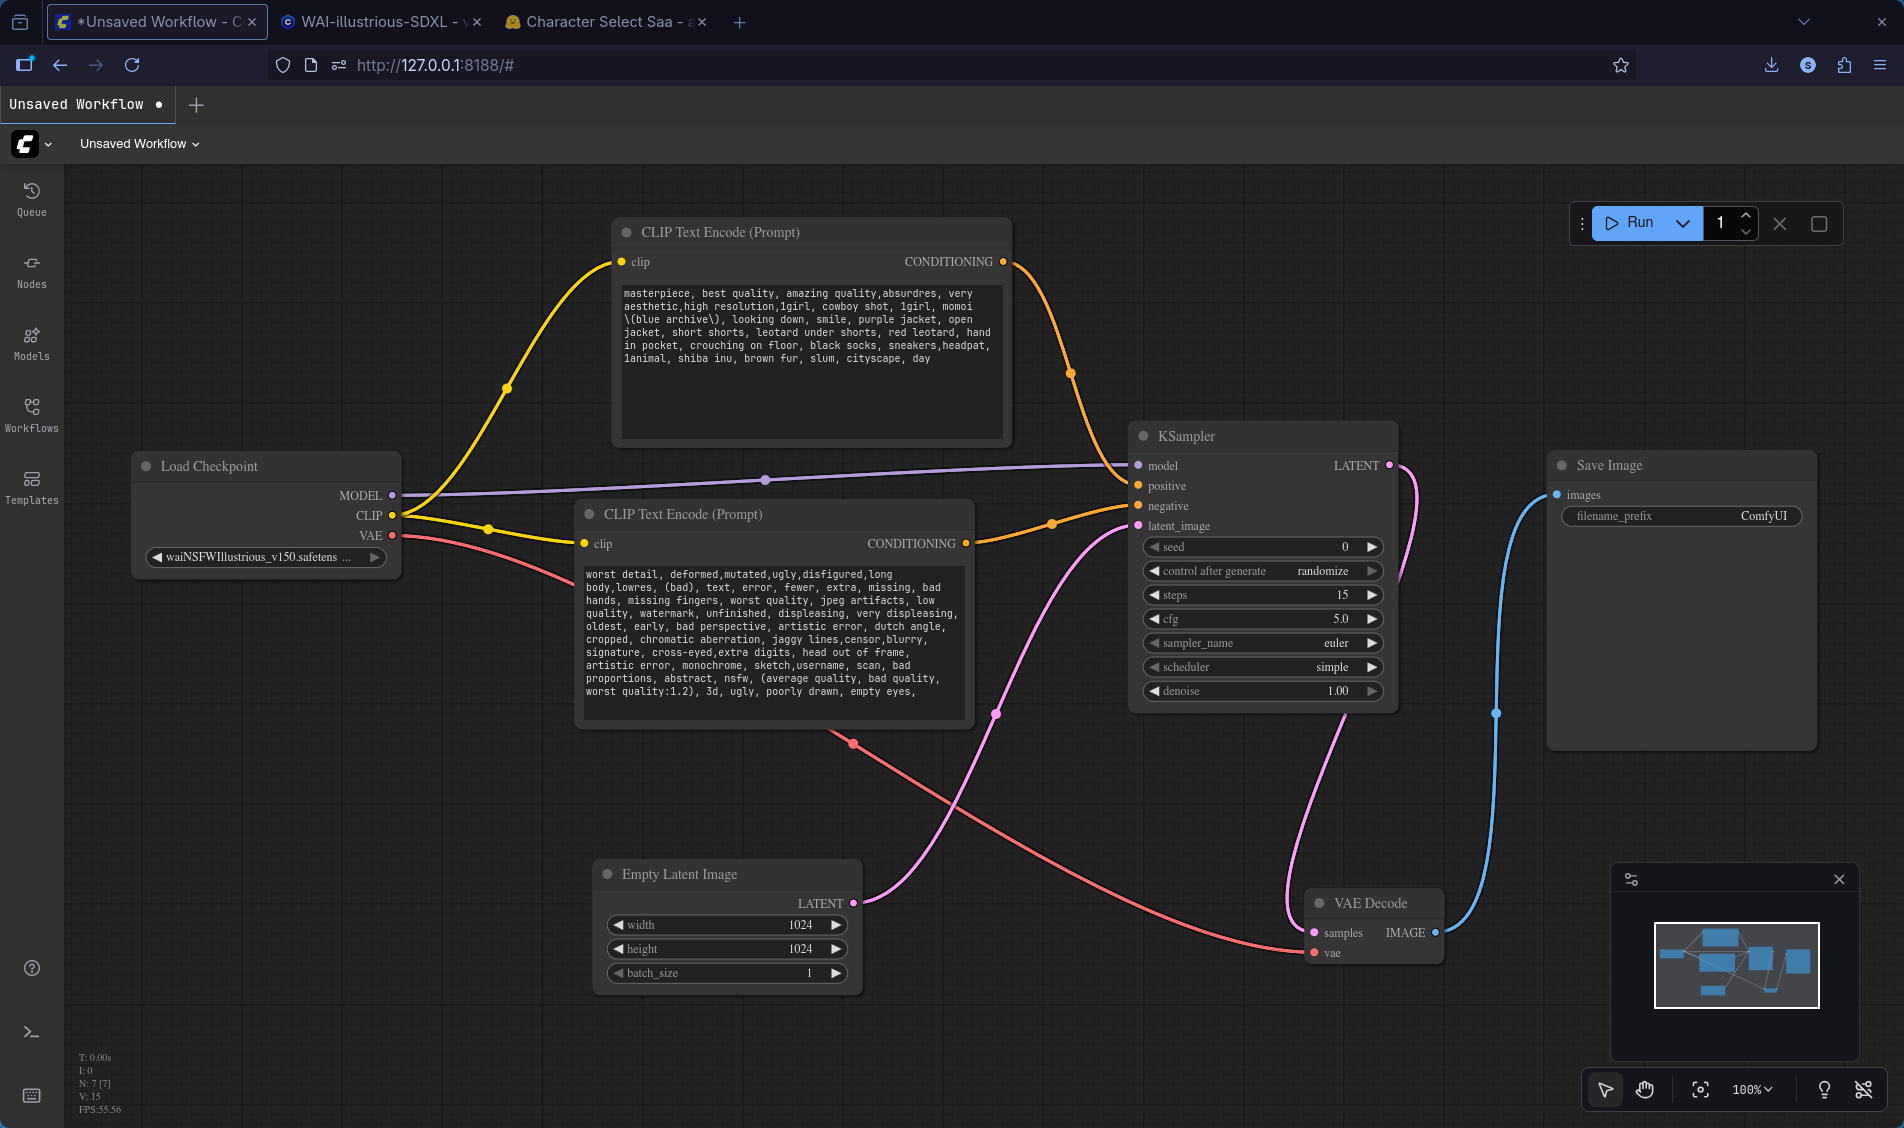Image resolution: width=1904 pixels, height=1128 pixels.
Task: Open the Templates sidebar panel
Action: point(32,486)
